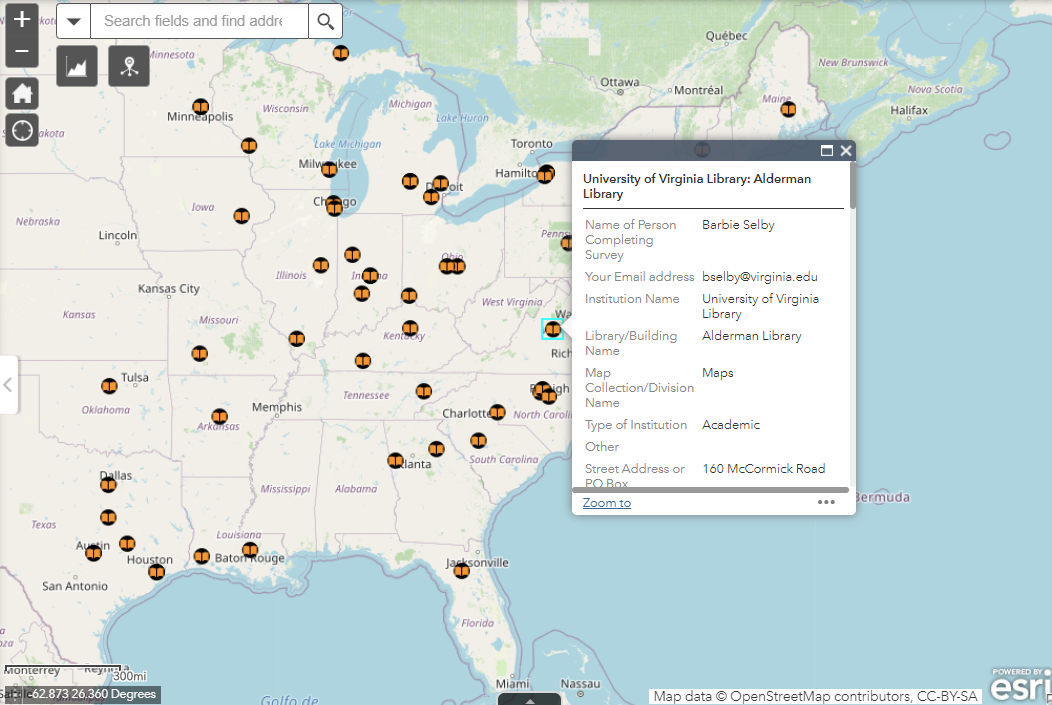Expand the collapsed left side panel

pyautogui.click(x=8, y=384)
